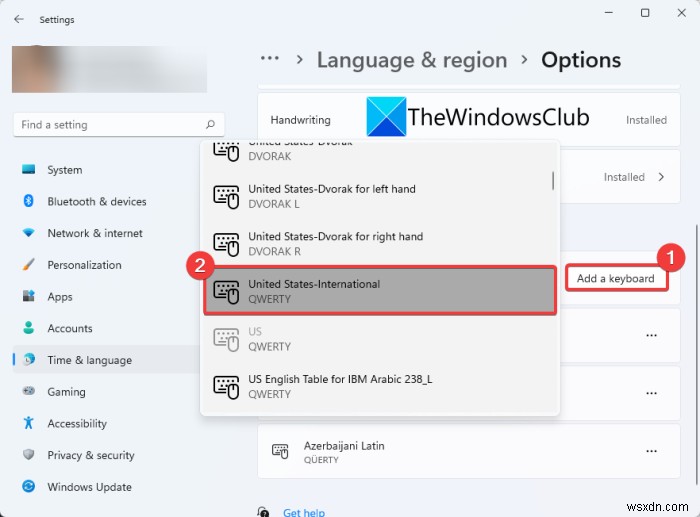The width and height of the screenshot is (700, 517).
Task: Click the main page vertical scrollbar
Action: (696, 353)
